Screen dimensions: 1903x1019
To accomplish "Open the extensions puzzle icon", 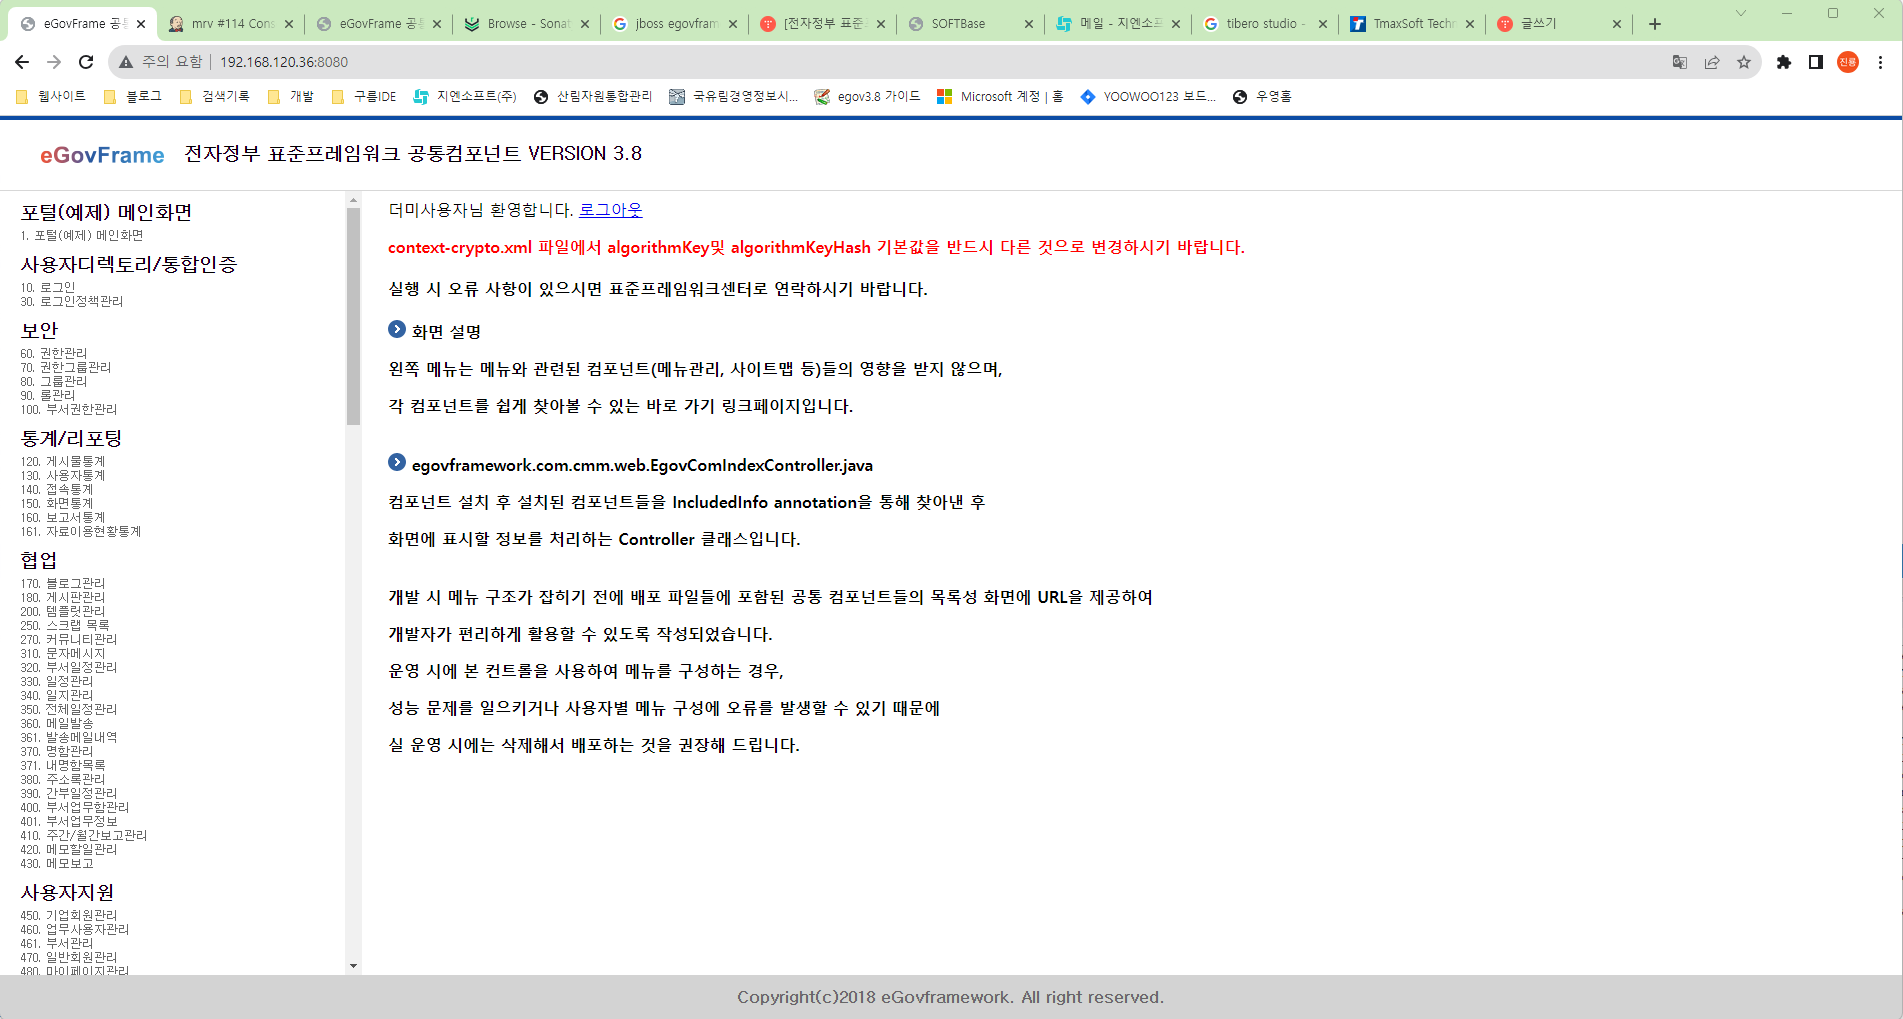I will 1784,62.
